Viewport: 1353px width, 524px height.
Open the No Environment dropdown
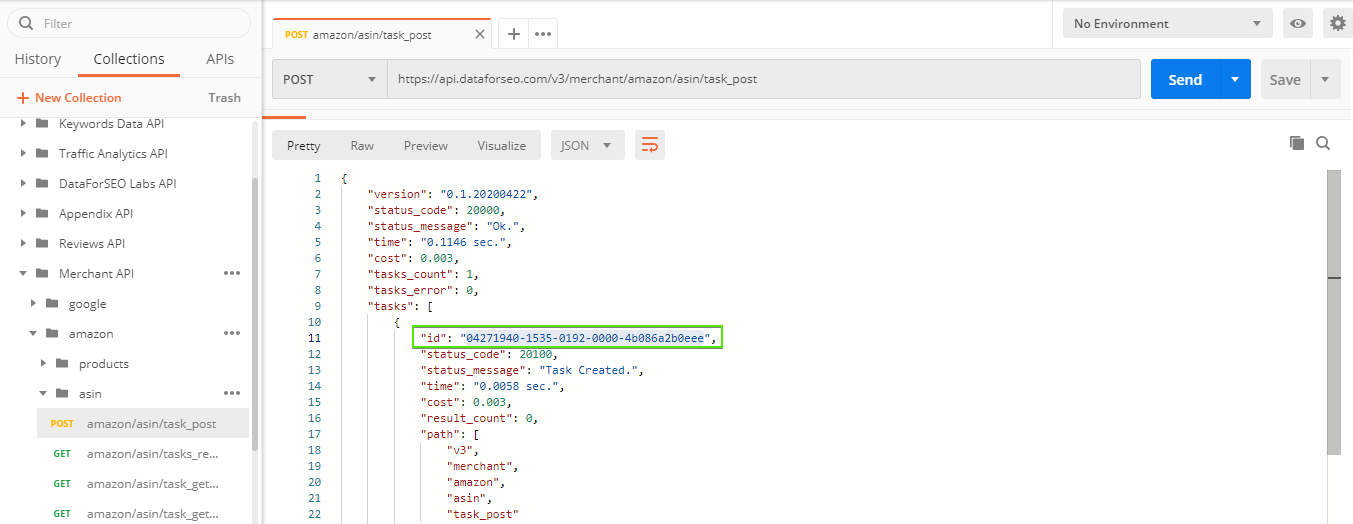pos(1168,23)
